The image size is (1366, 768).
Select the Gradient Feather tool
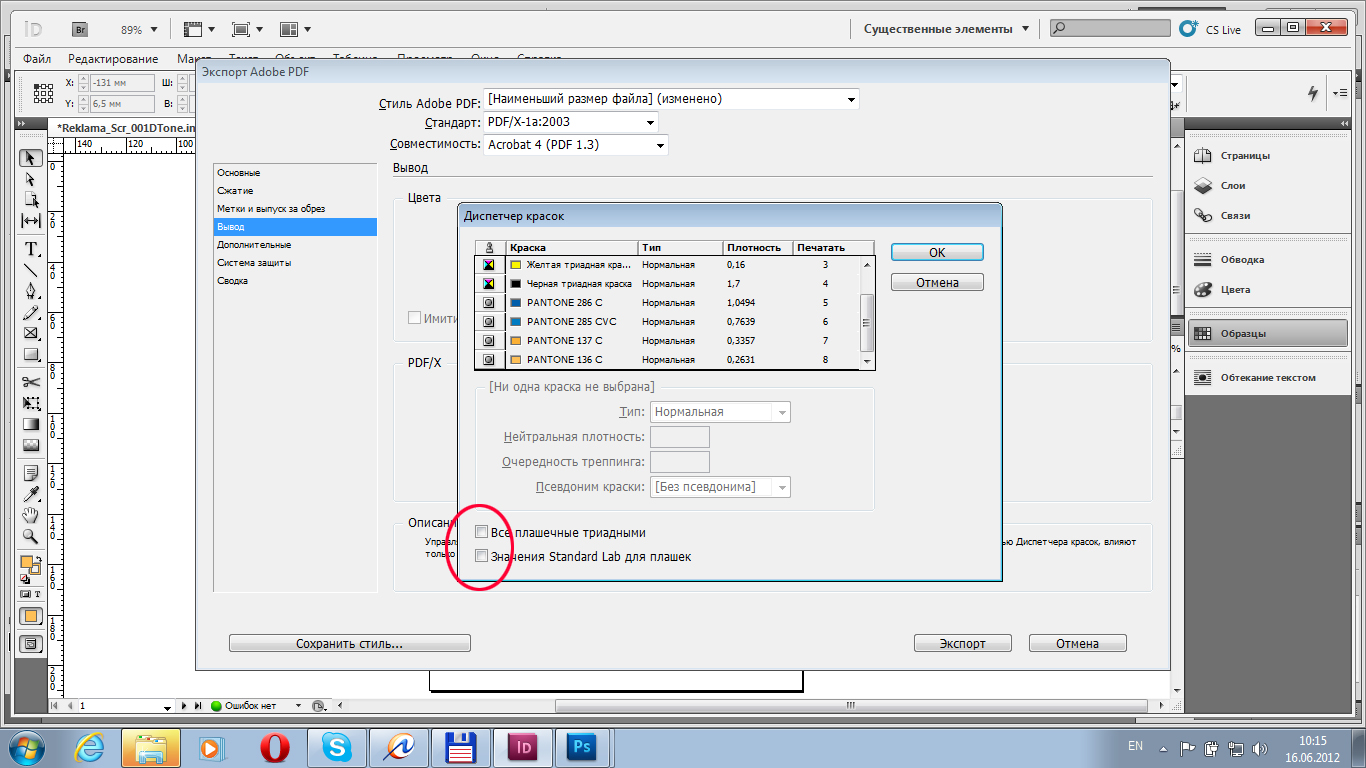click(x=31, y=445)
